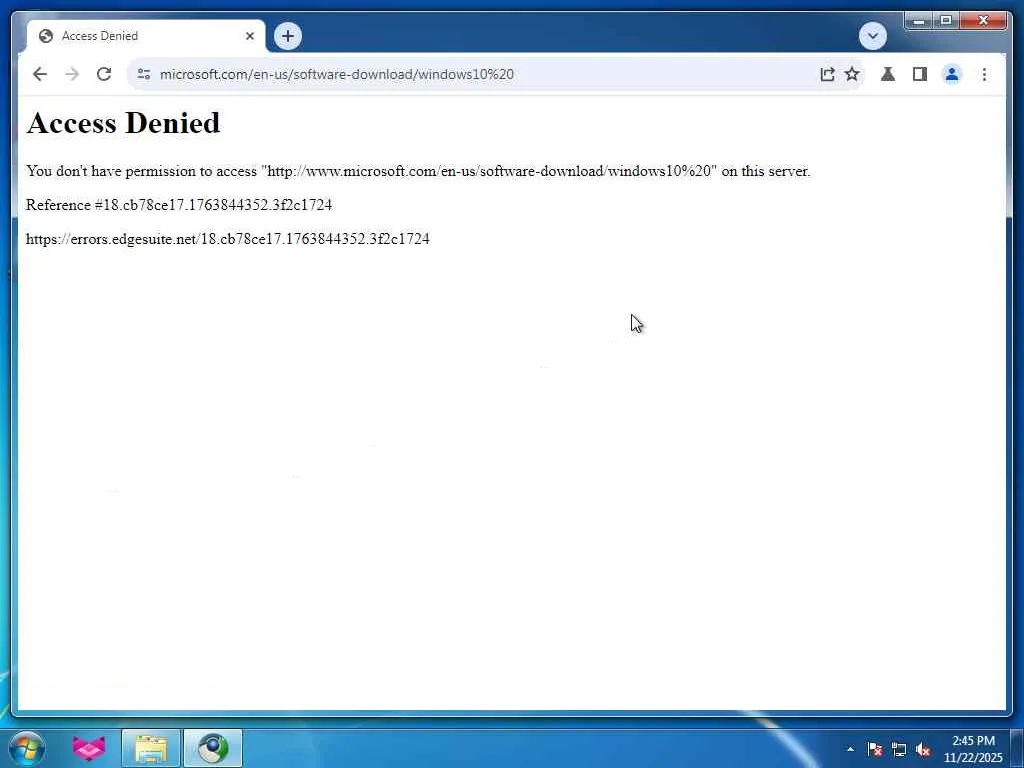Share this page icon in address bar

(x=827, y=74)
